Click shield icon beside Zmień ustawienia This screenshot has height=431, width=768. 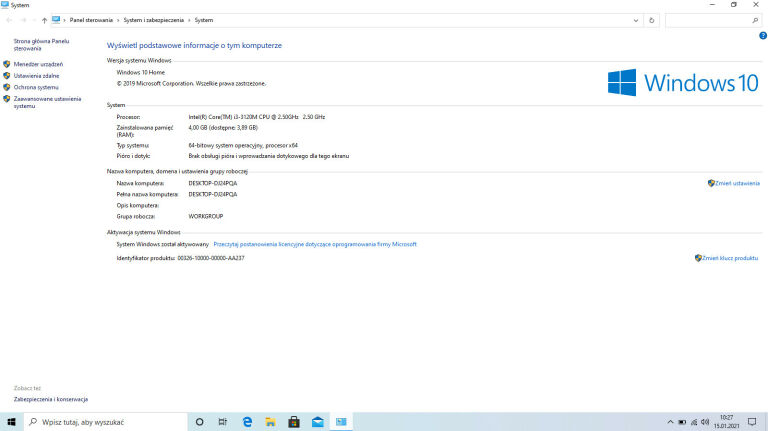pos(711,183)
